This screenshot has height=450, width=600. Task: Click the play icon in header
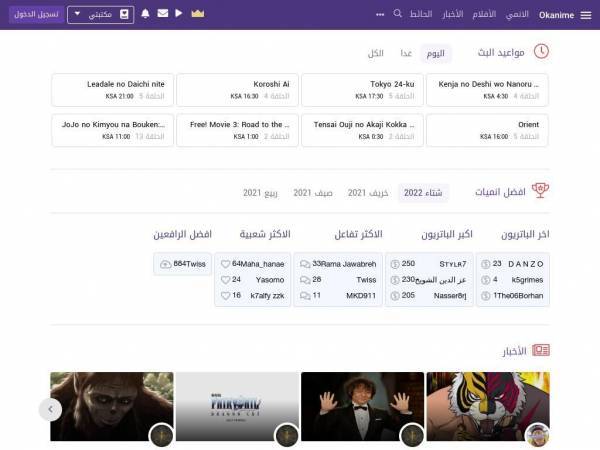(178, 13)
